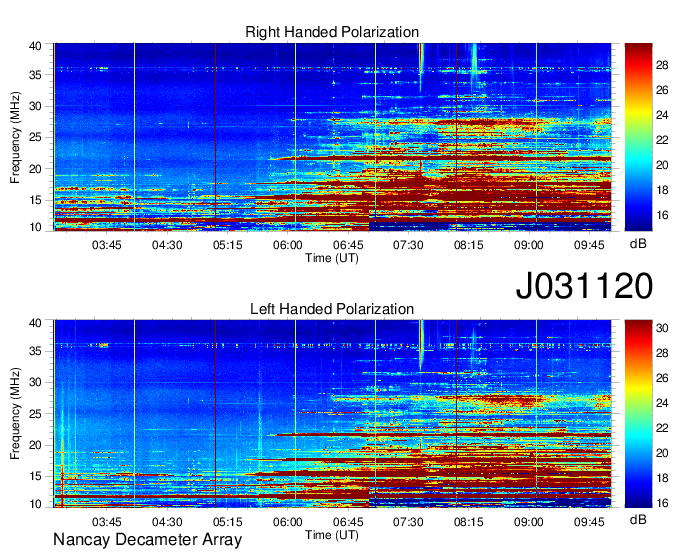Click the "10" frequency tick of Right Handed plot
This screenshot has width=680, height=552.
click(35, 227)
